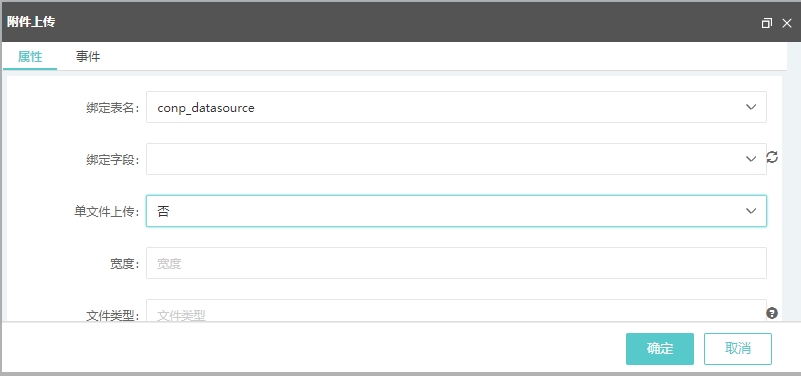The width and height of the screenshot is (801, 376).
Task: Switch to the 属性 tab
Action: tap(30, 56)
